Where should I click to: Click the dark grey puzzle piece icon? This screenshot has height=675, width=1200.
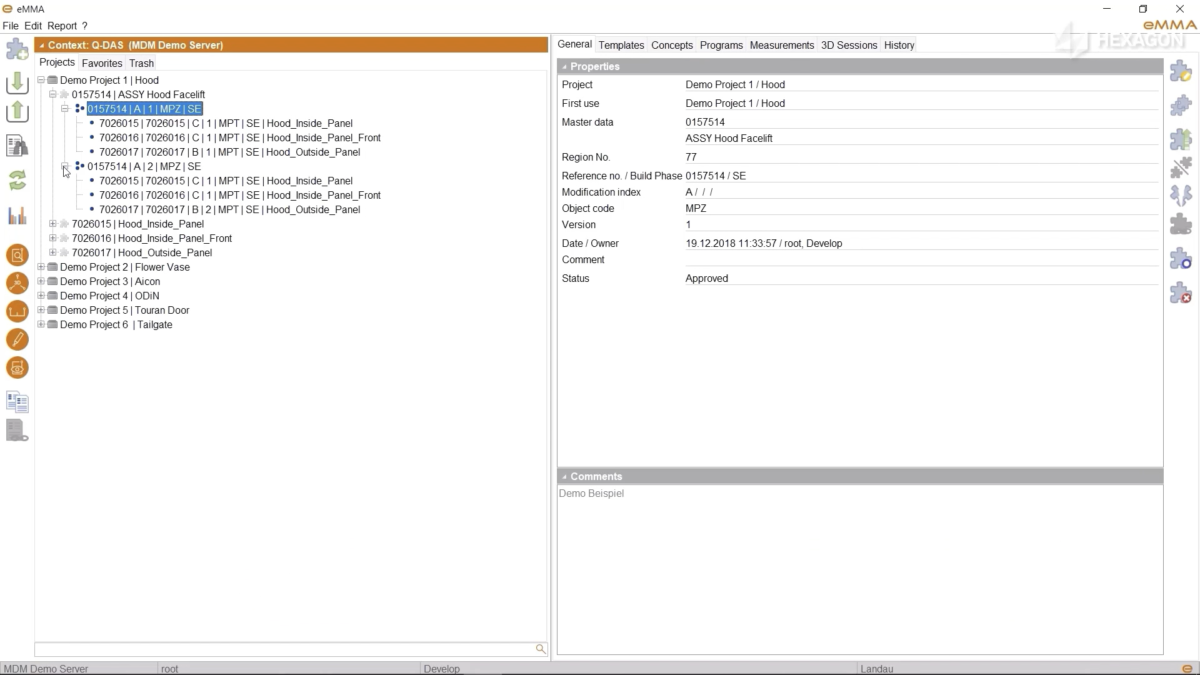[x=1181, y=225]
